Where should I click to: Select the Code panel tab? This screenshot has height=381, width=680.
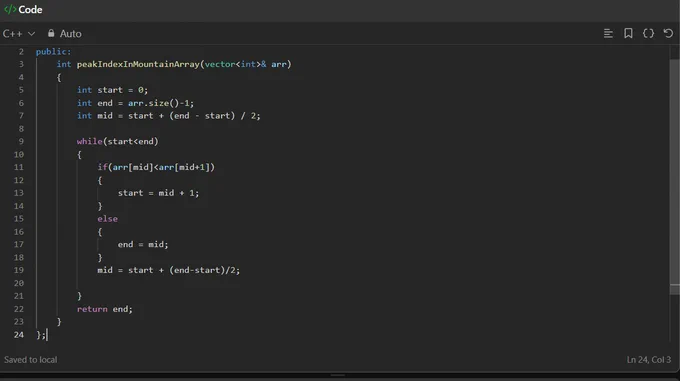pos(23,9)
